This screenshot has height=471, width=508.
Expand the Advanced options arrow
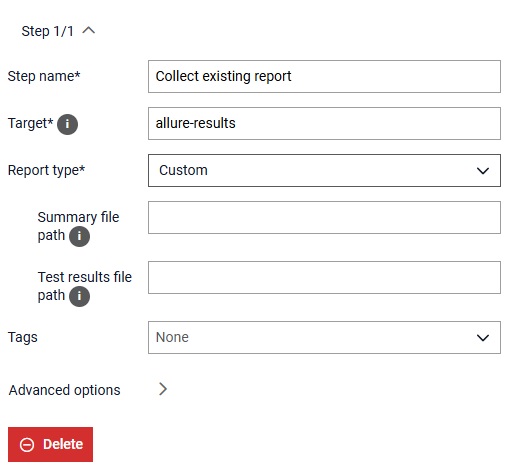[x=163, y=389]
